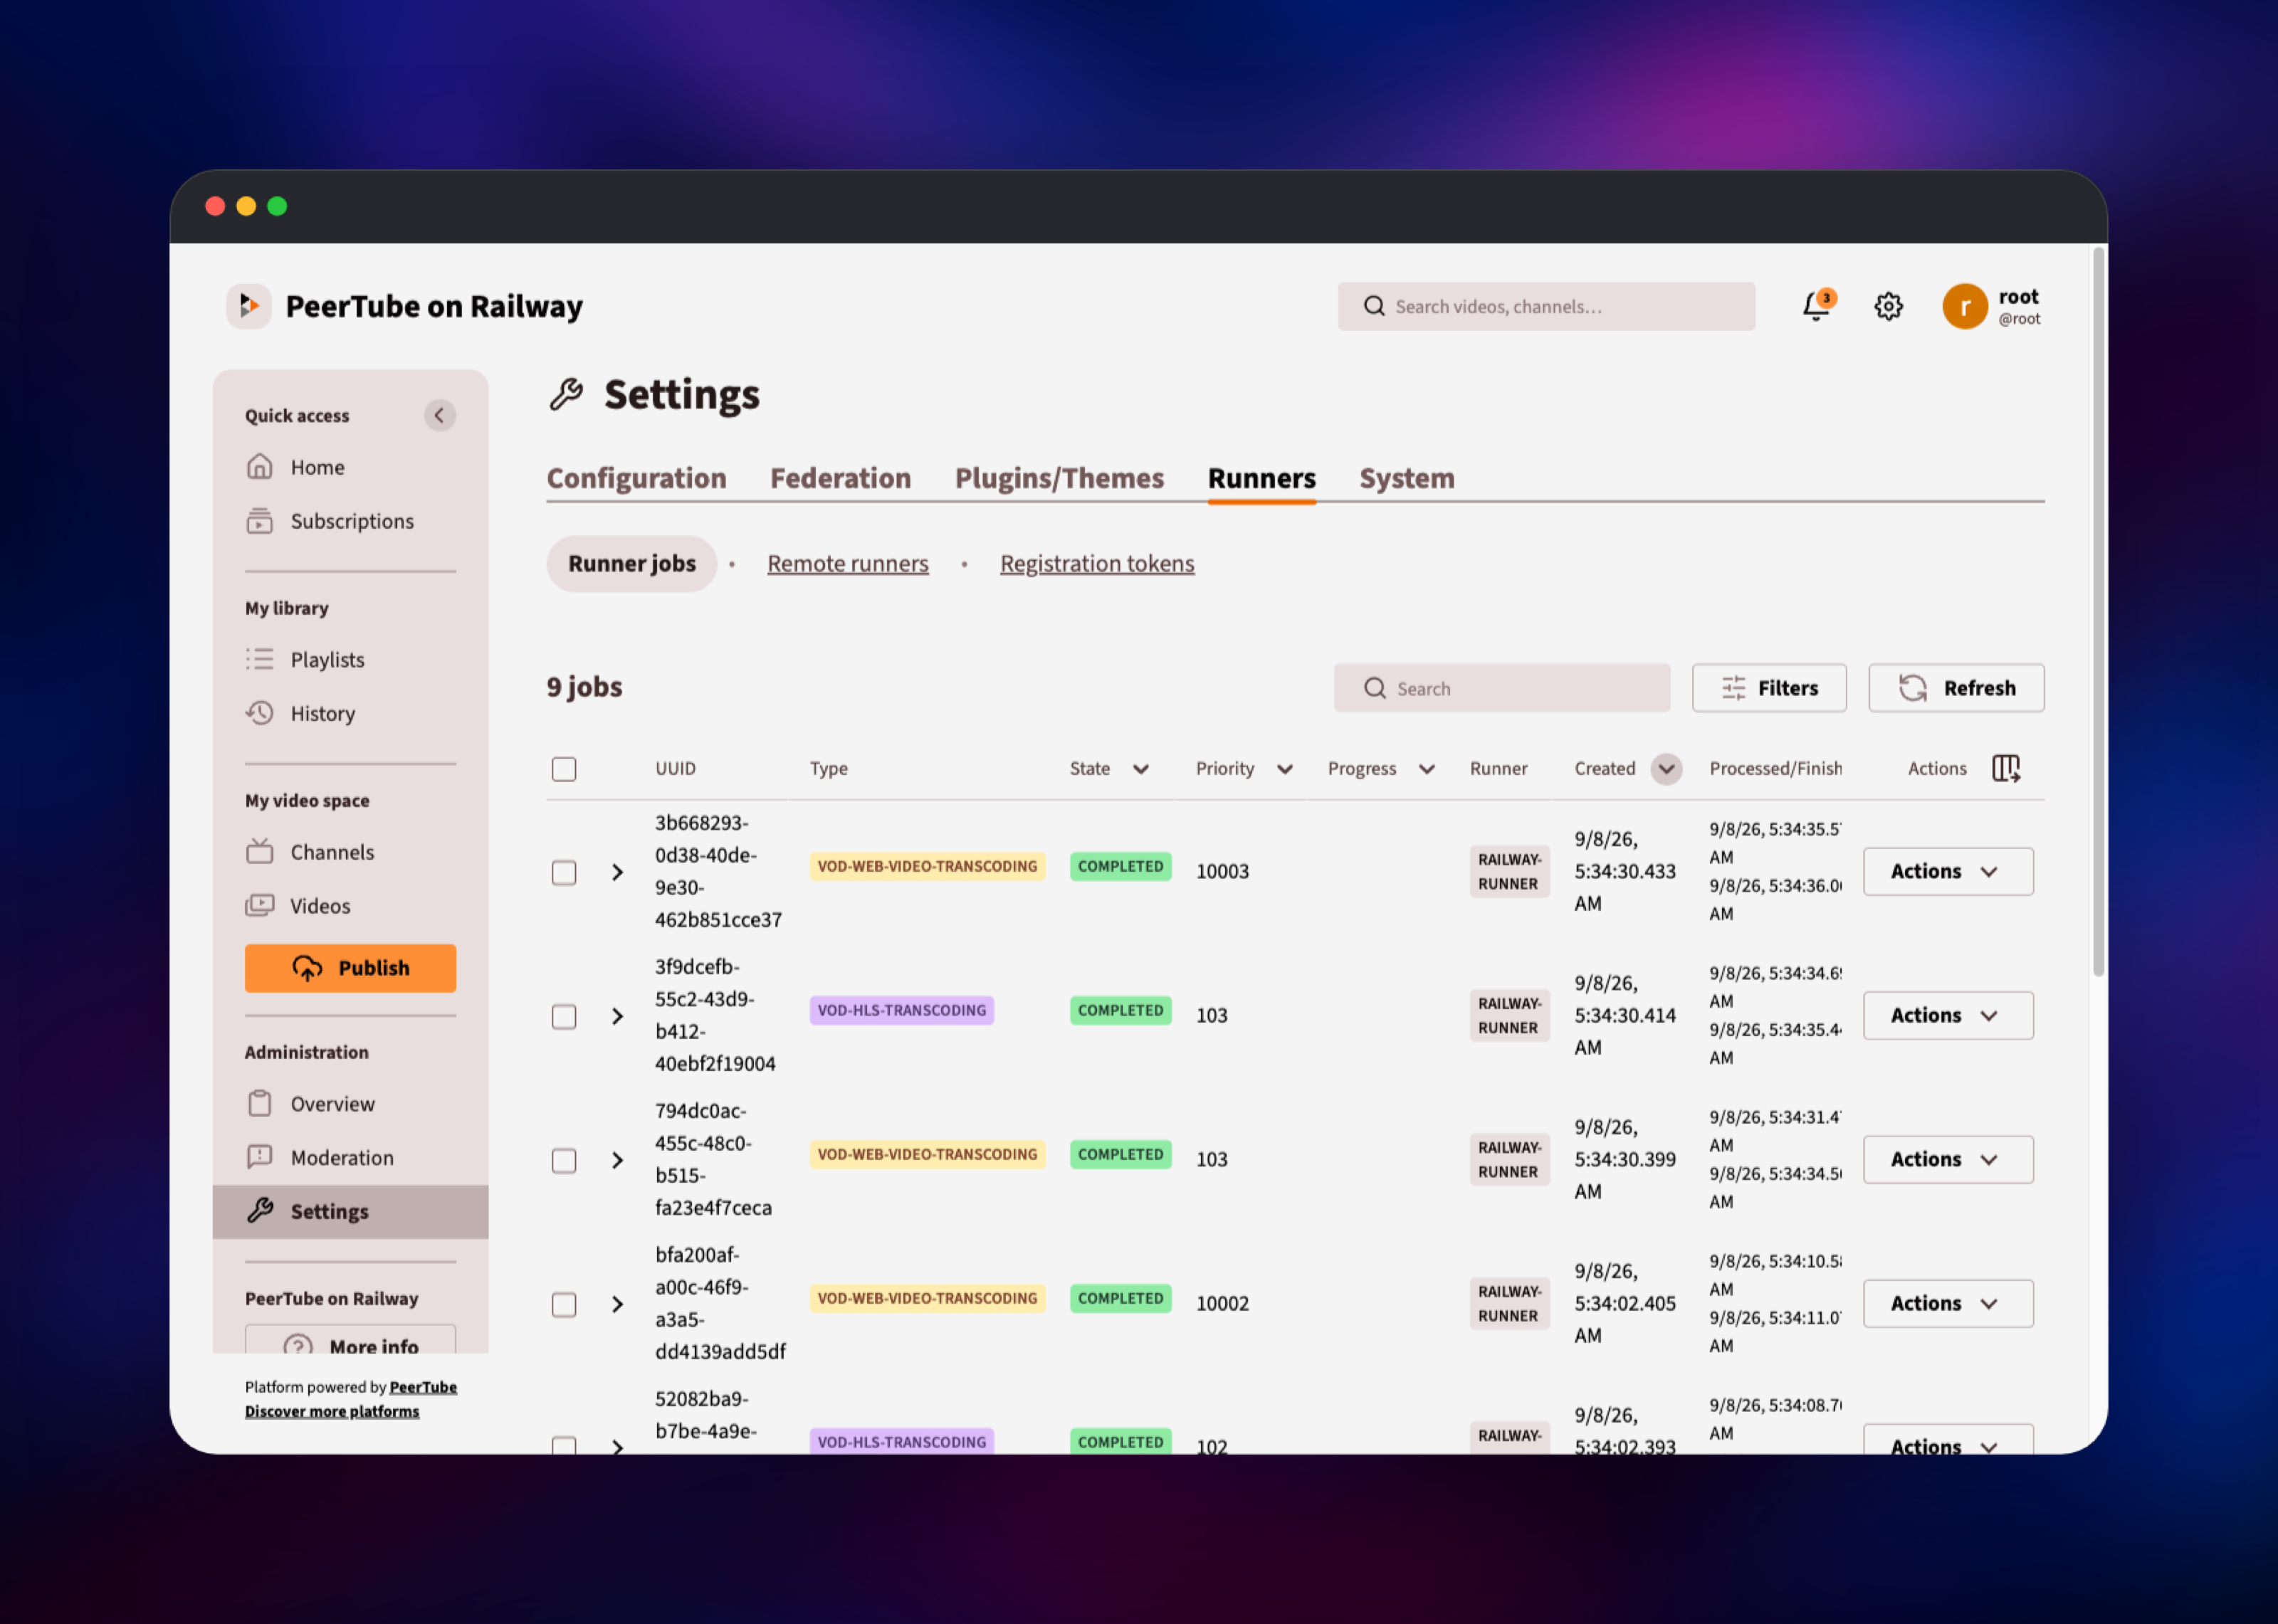The image size is (2278, 1624).
Task: Check the job 3f9dcefb row checkbox
Action: 564,1017
